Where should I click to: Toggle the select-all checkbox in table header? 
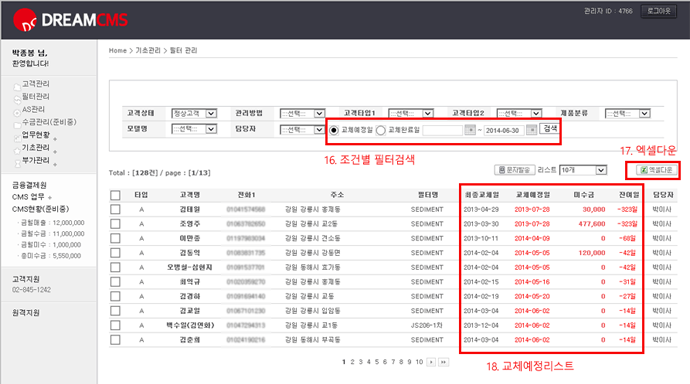115,195
